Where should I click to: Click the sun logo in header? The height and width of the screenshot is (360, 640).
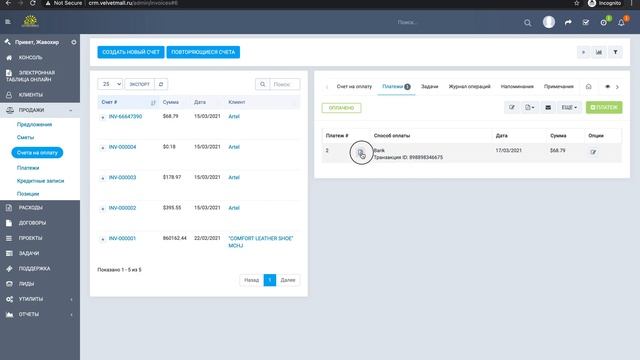pyautogui.click(x=30, y=21)
